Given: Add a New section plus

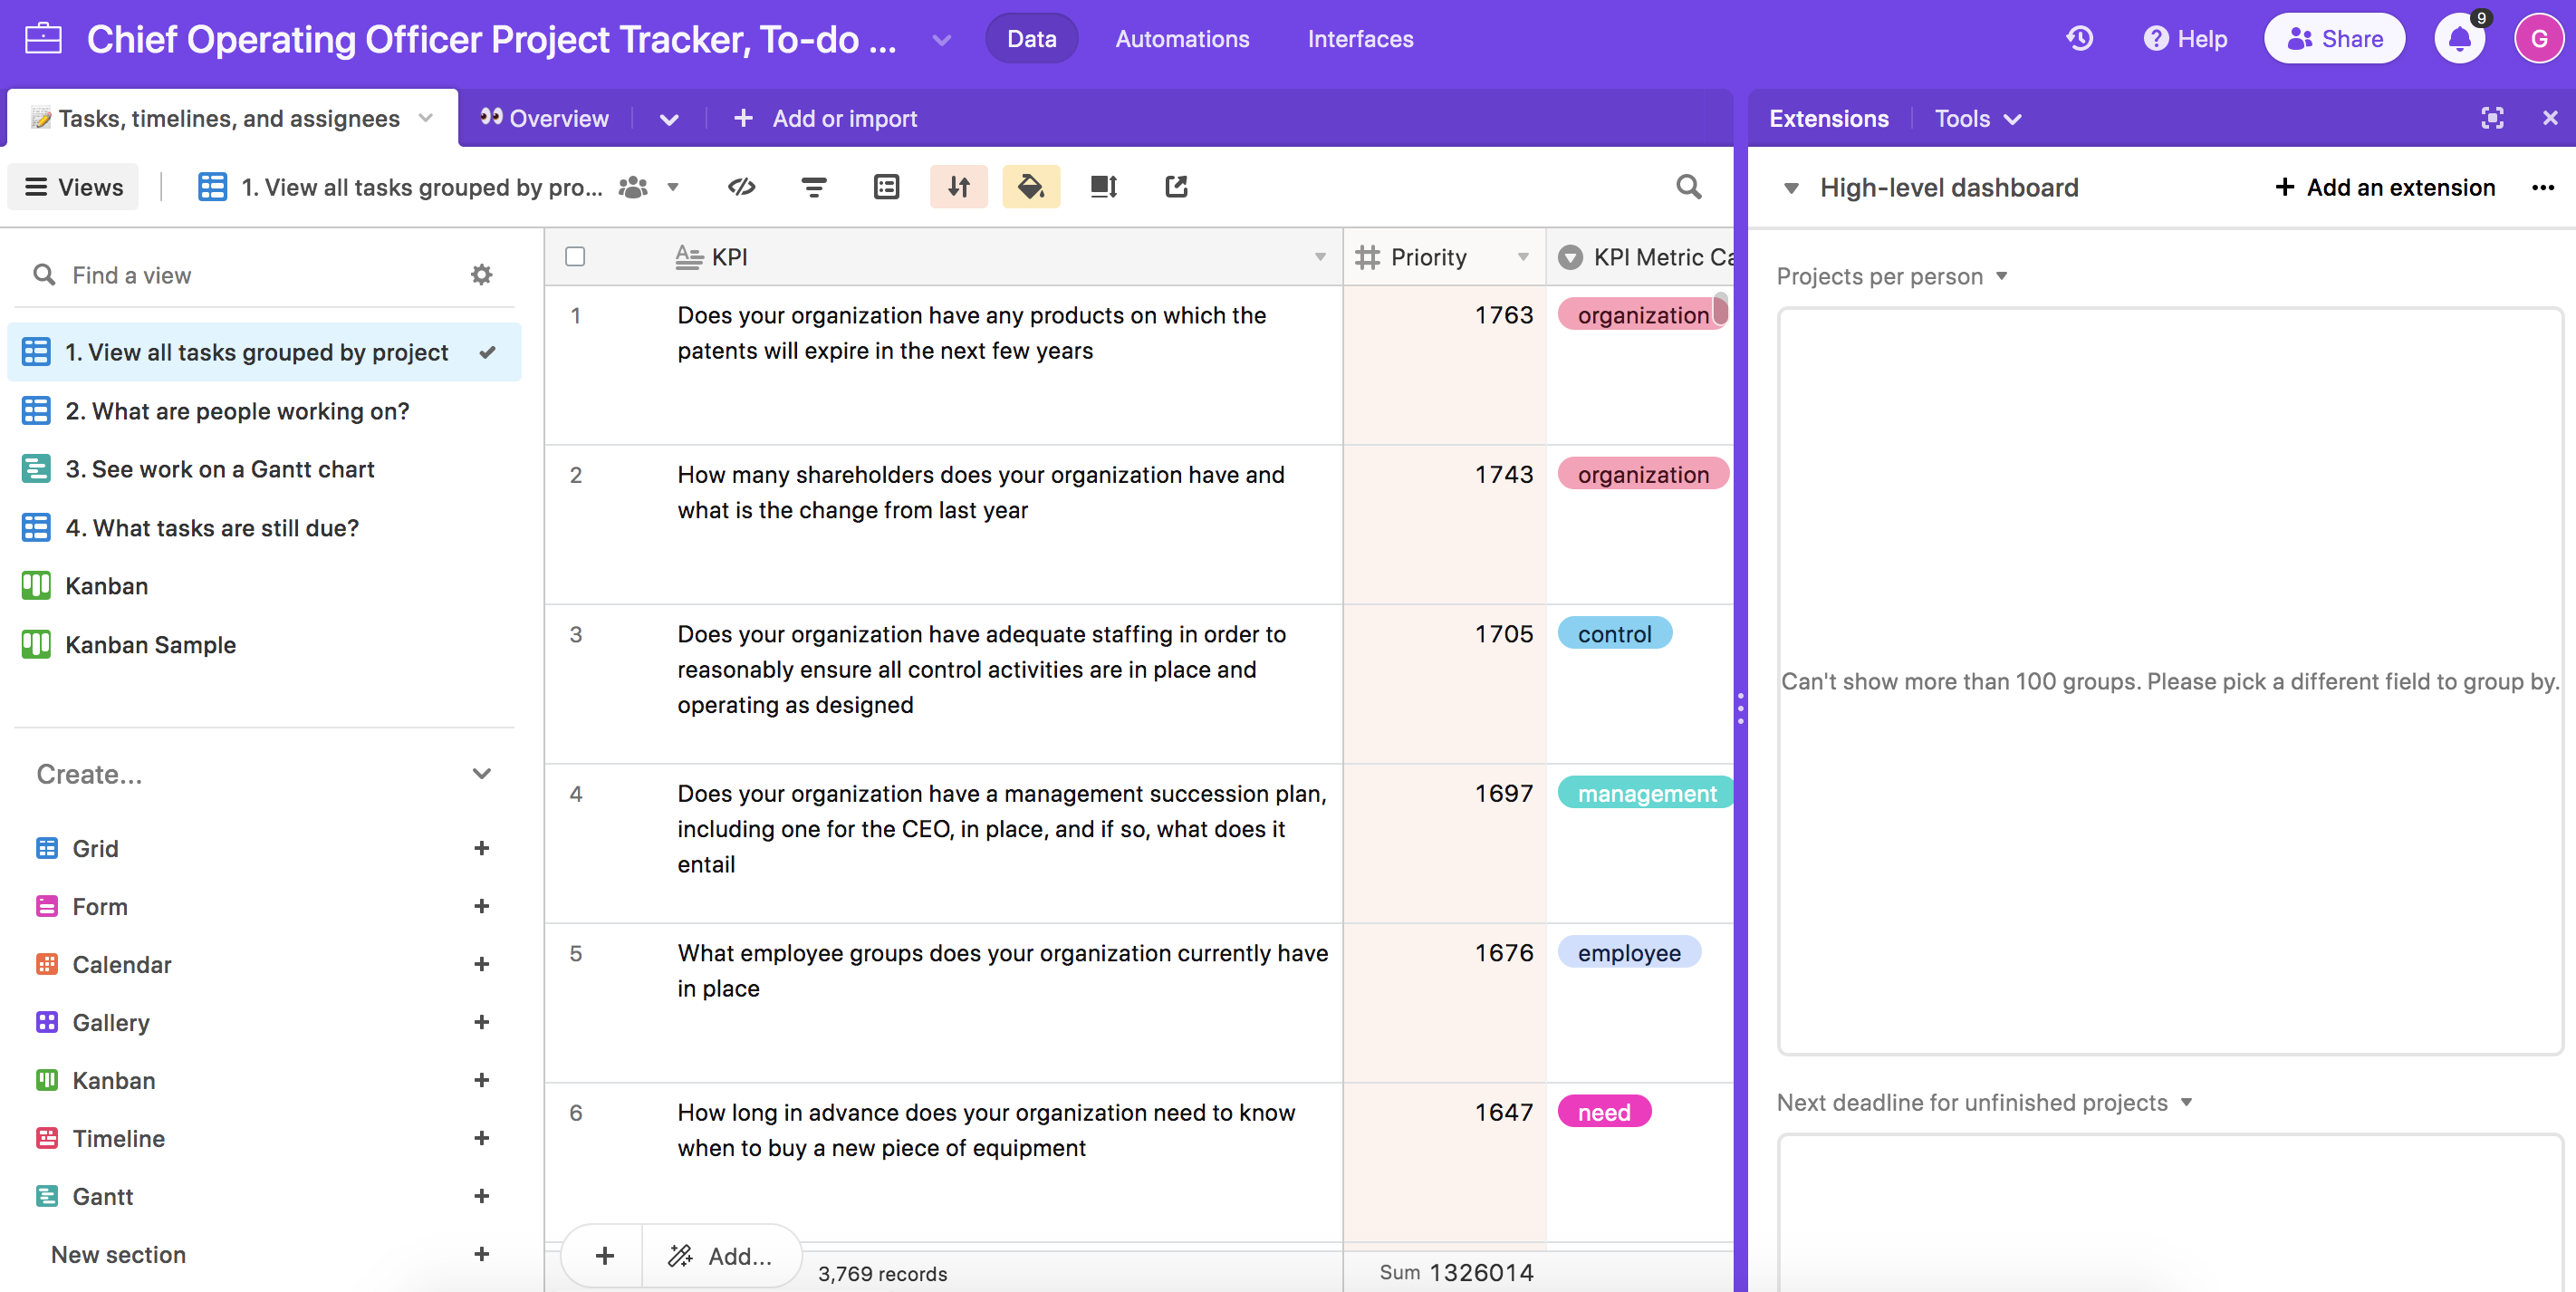Looking at the screenshot, I should click(x=481, y=1254).
